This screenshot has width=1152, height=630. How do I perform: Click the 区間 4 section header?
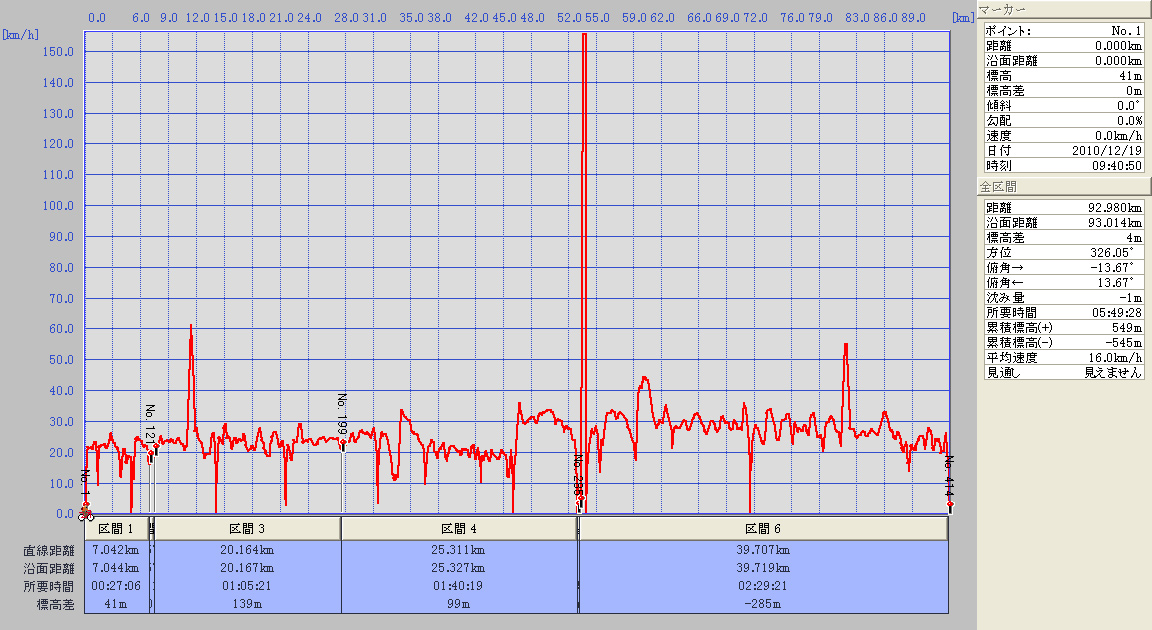tap(459, 528)
